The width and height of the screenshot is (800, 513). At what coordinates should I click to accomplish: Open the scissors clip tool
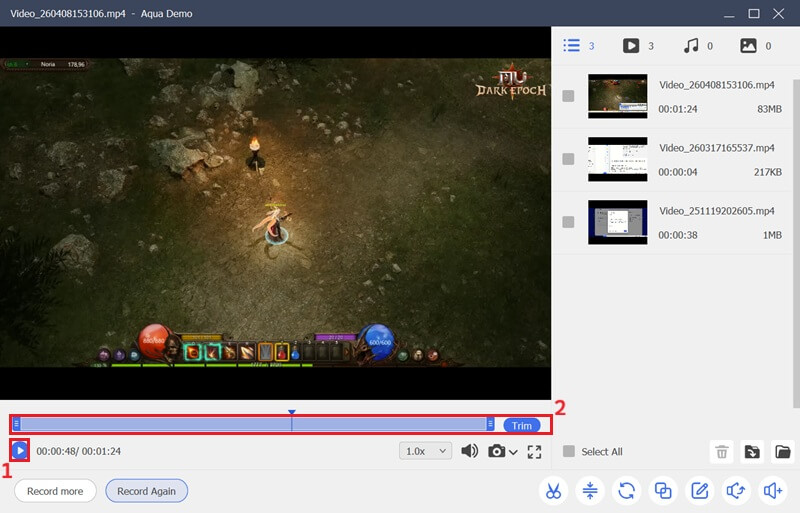tap(553, 491)
